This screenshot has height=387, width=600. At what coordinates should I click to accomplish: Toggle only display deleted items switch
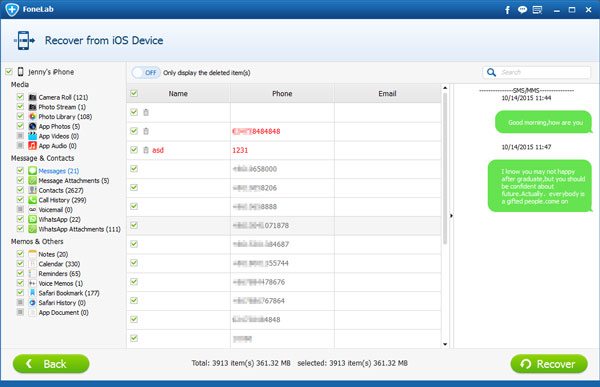[x=146, y=73]
